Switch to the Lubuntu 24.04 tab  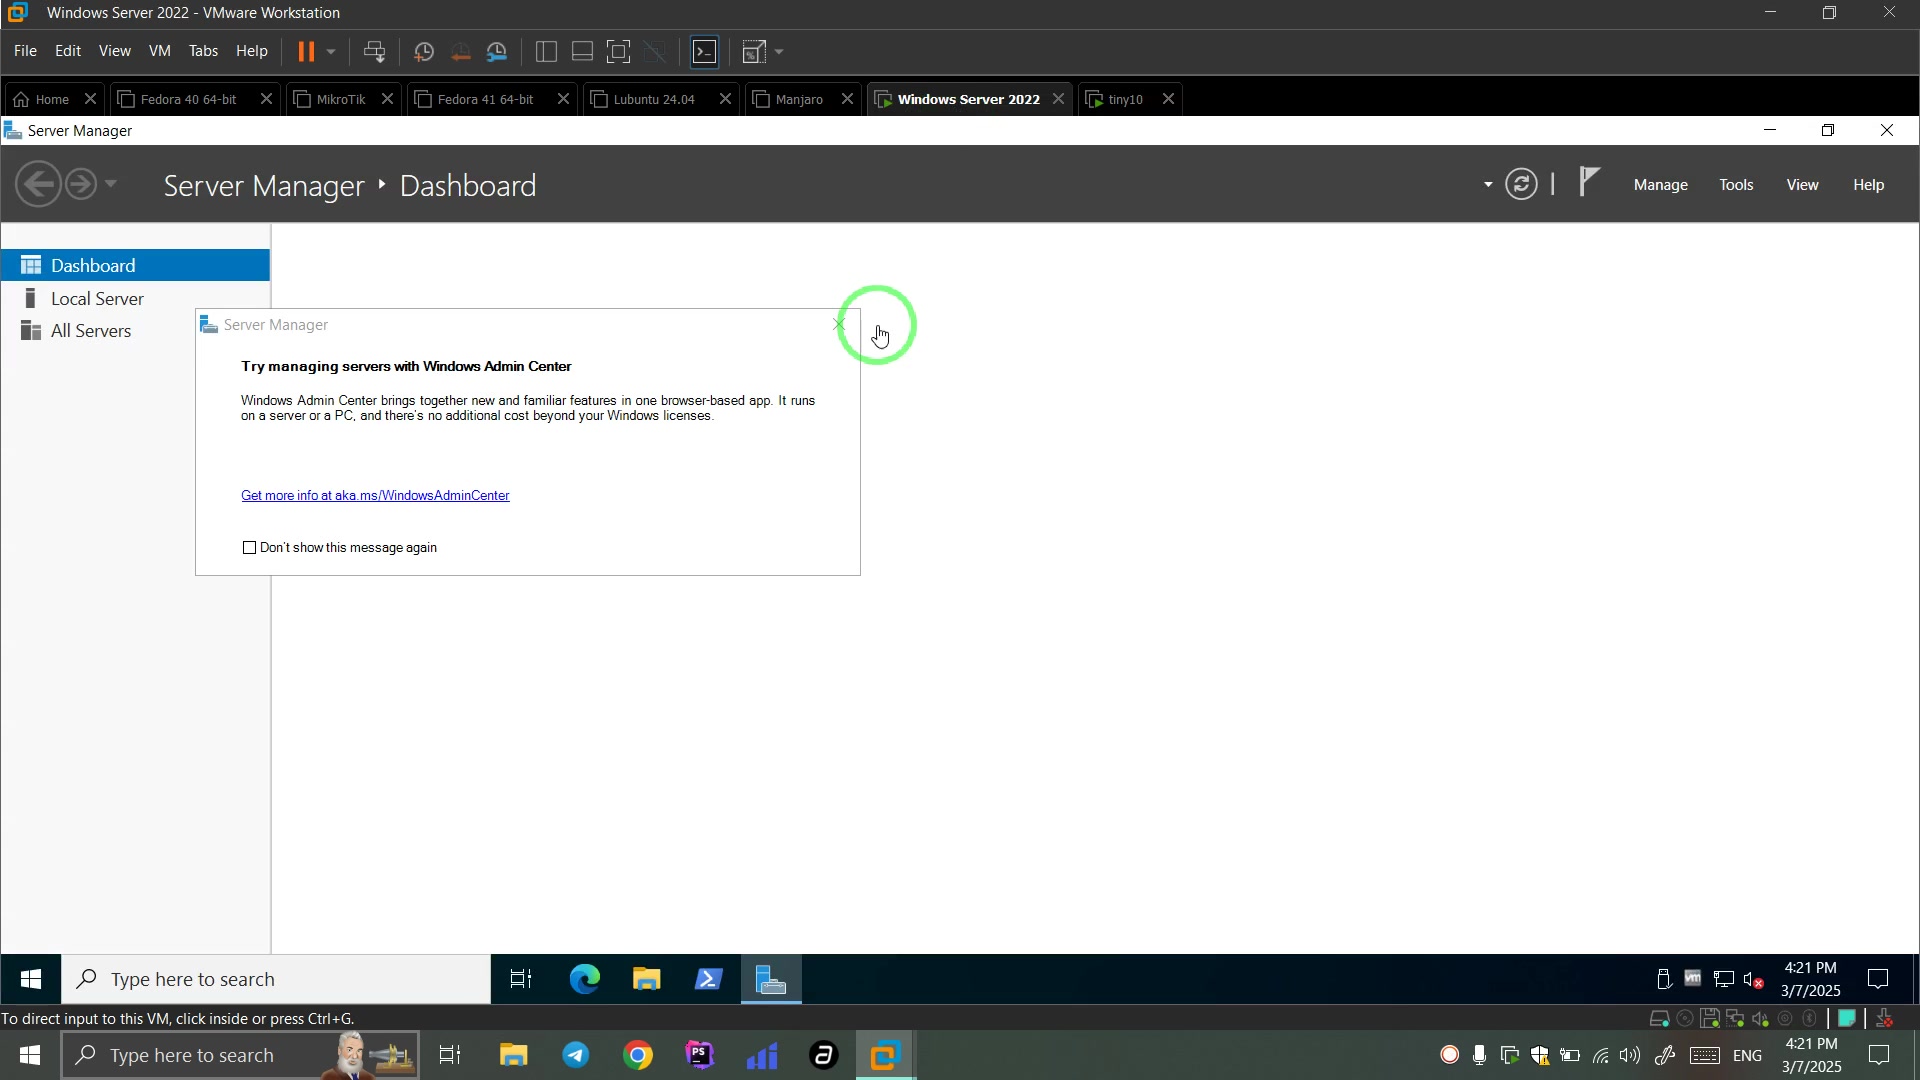[654, 99]
